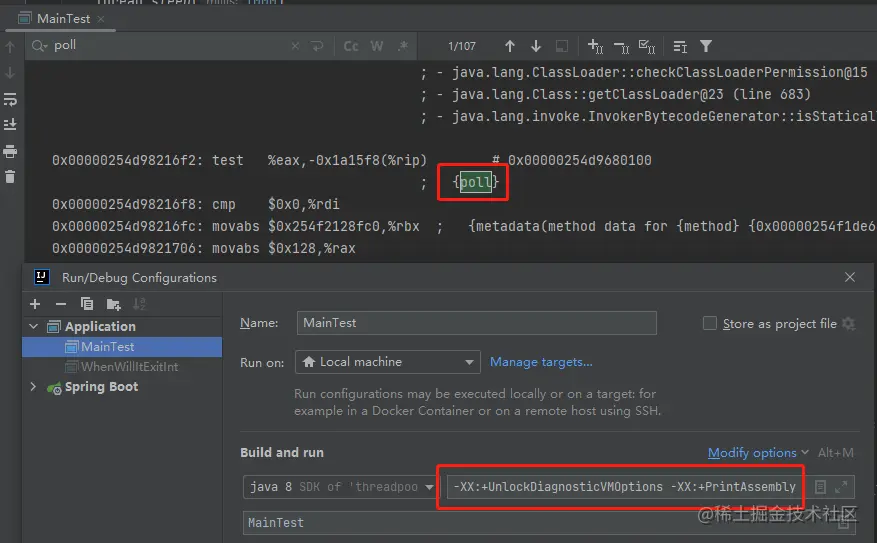Image resolution: width=877 pixels, height=543 pixels.
Task: Toggle Regex (.*) search option
Action: click(x=403, y=46)
